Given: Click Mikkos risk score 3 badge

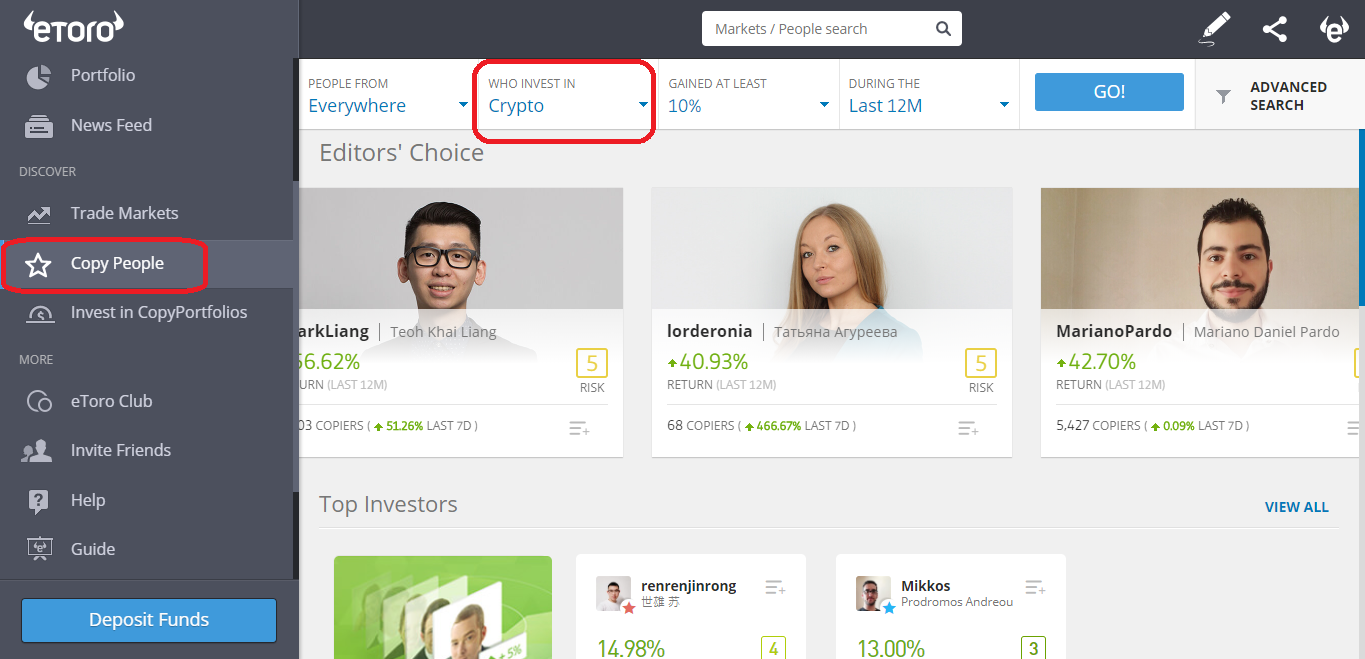Looking at the screenshot, I should [x=1033, y=648].
